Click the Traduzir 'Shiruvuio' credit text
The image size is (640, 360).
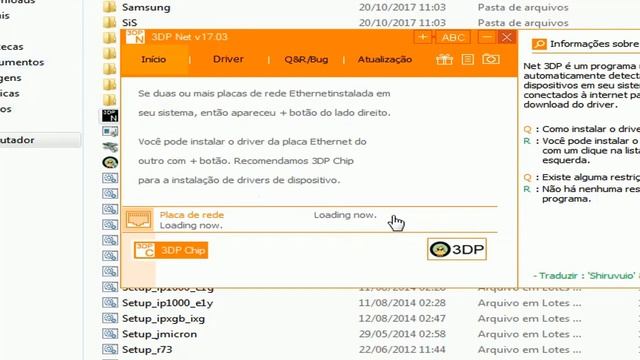(586, 276)
